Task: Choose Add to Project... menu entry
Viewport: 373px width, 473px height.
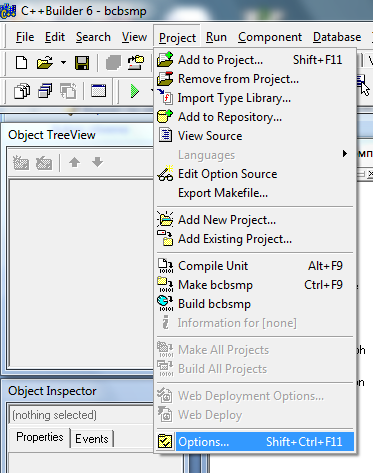Action: (255, 60)
